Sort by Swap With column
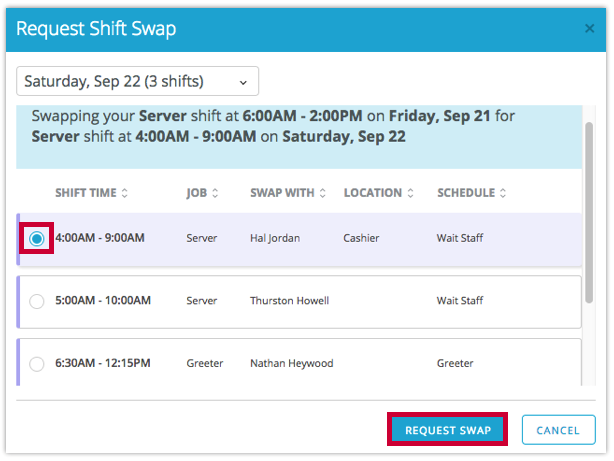 [288, 193]
